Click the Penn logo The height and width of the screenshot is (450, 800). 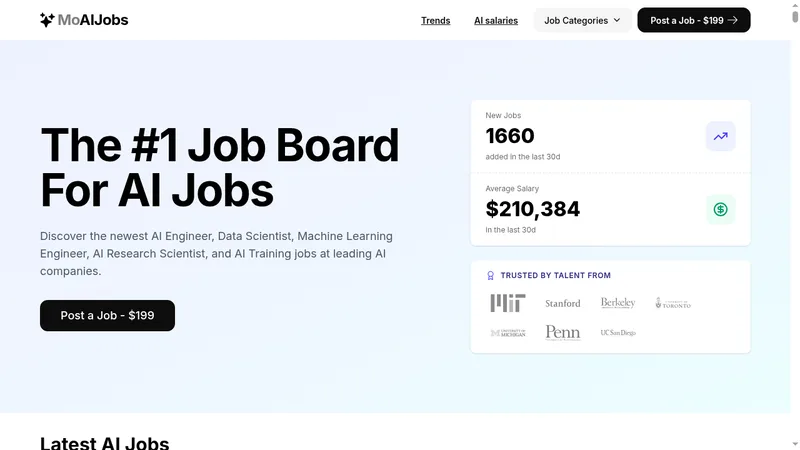563,333
